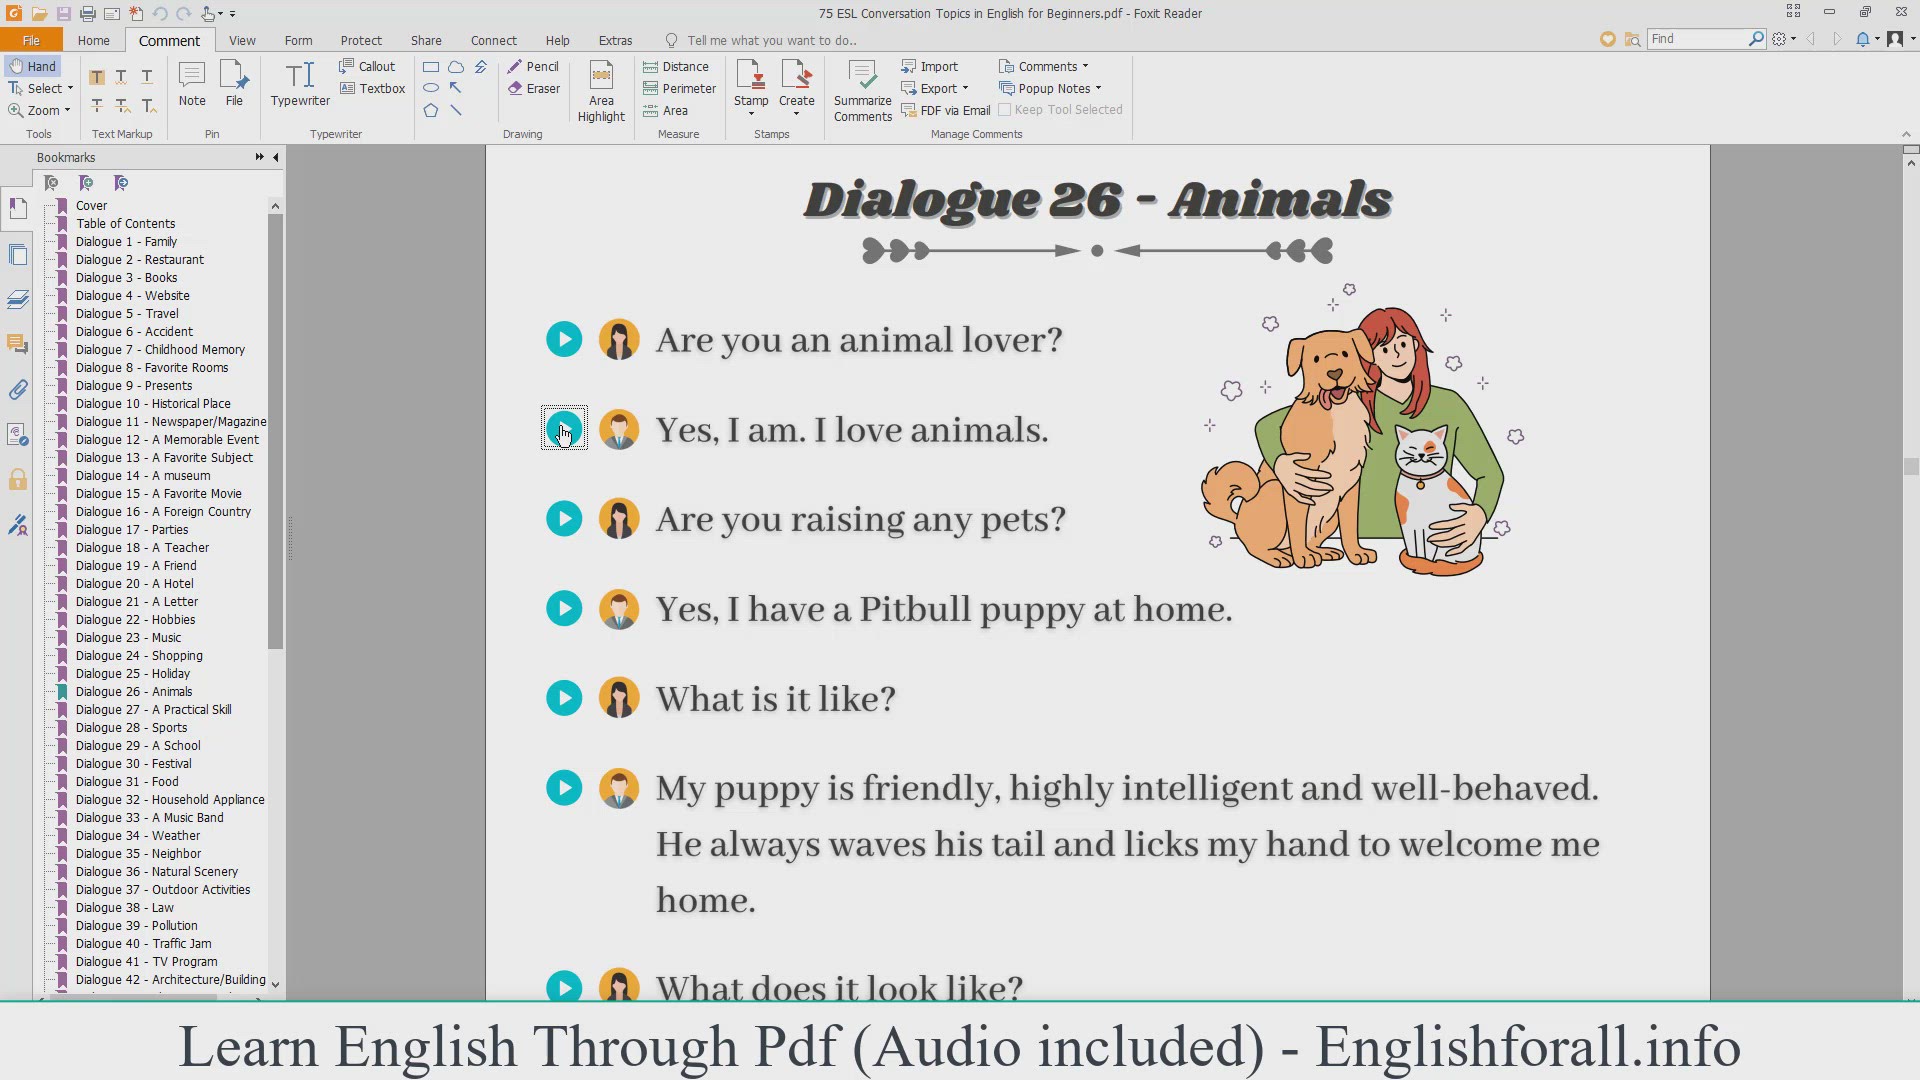Play audio for 'Are you raising any pets?'
Screen dimensions: 1920x1080
coord(564,519)
